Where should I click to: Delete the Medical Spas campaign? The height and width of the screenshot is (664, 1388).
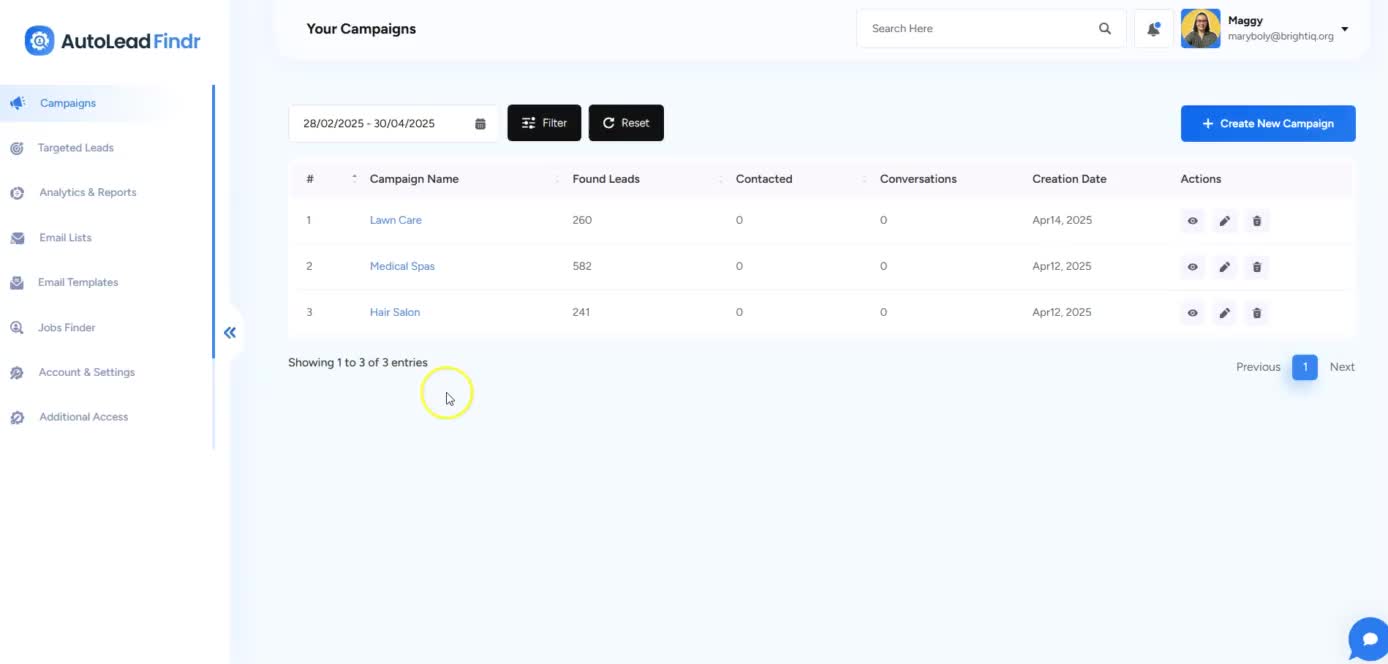coord(1257,267)
